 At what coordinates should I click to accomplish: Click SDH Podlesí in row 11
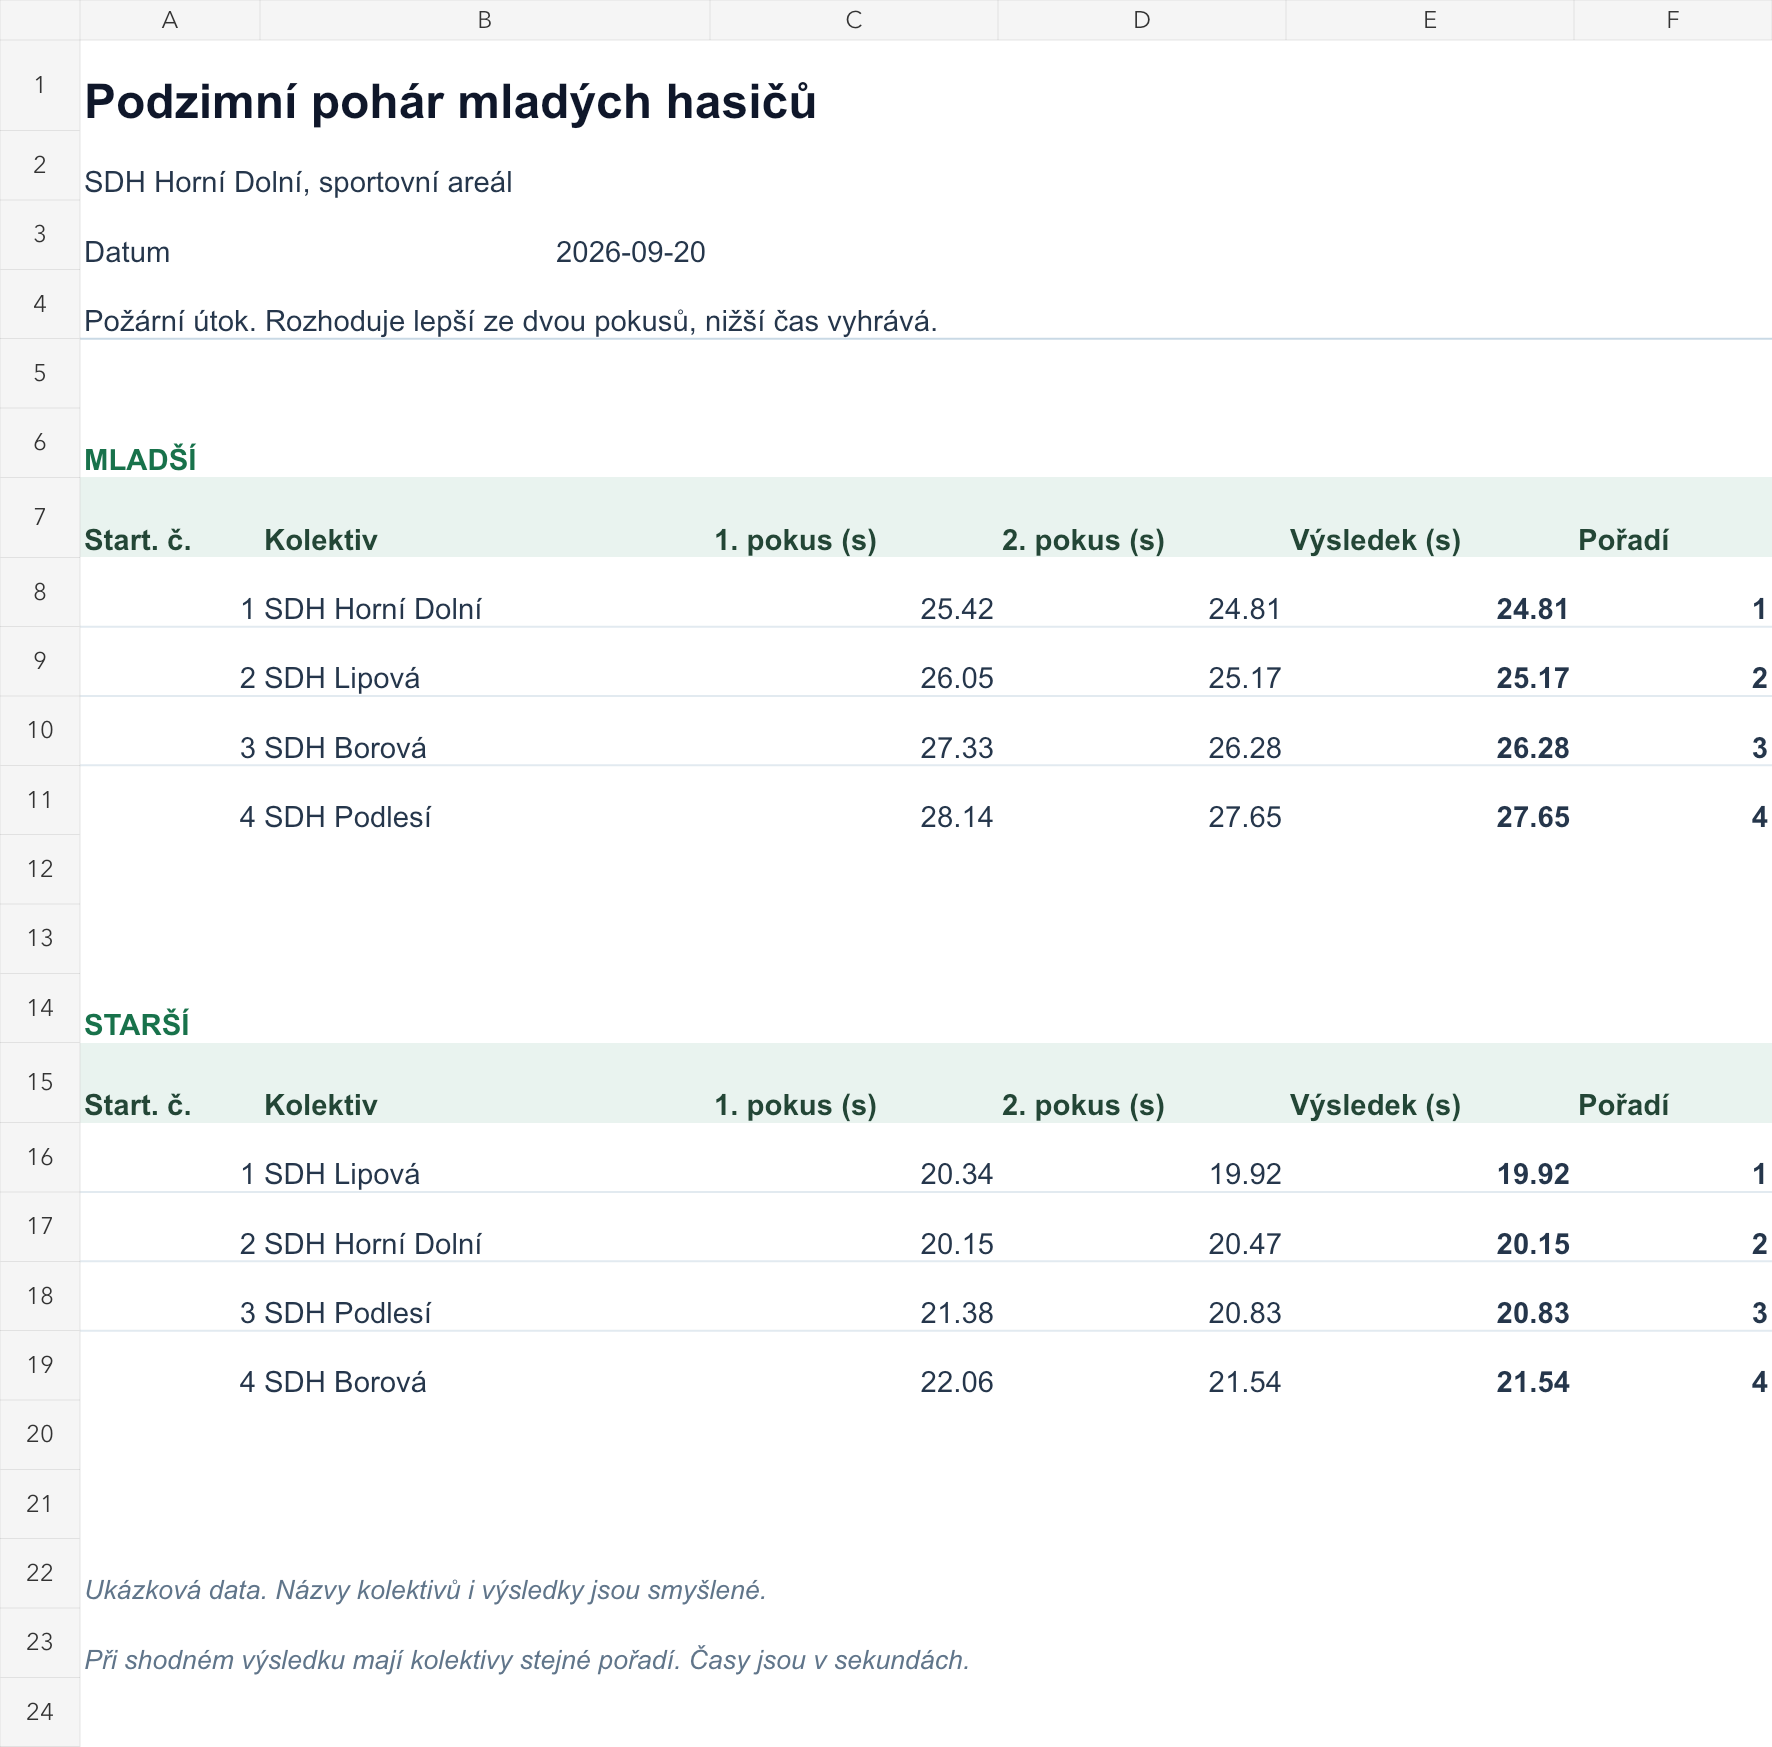click(348, 817)
